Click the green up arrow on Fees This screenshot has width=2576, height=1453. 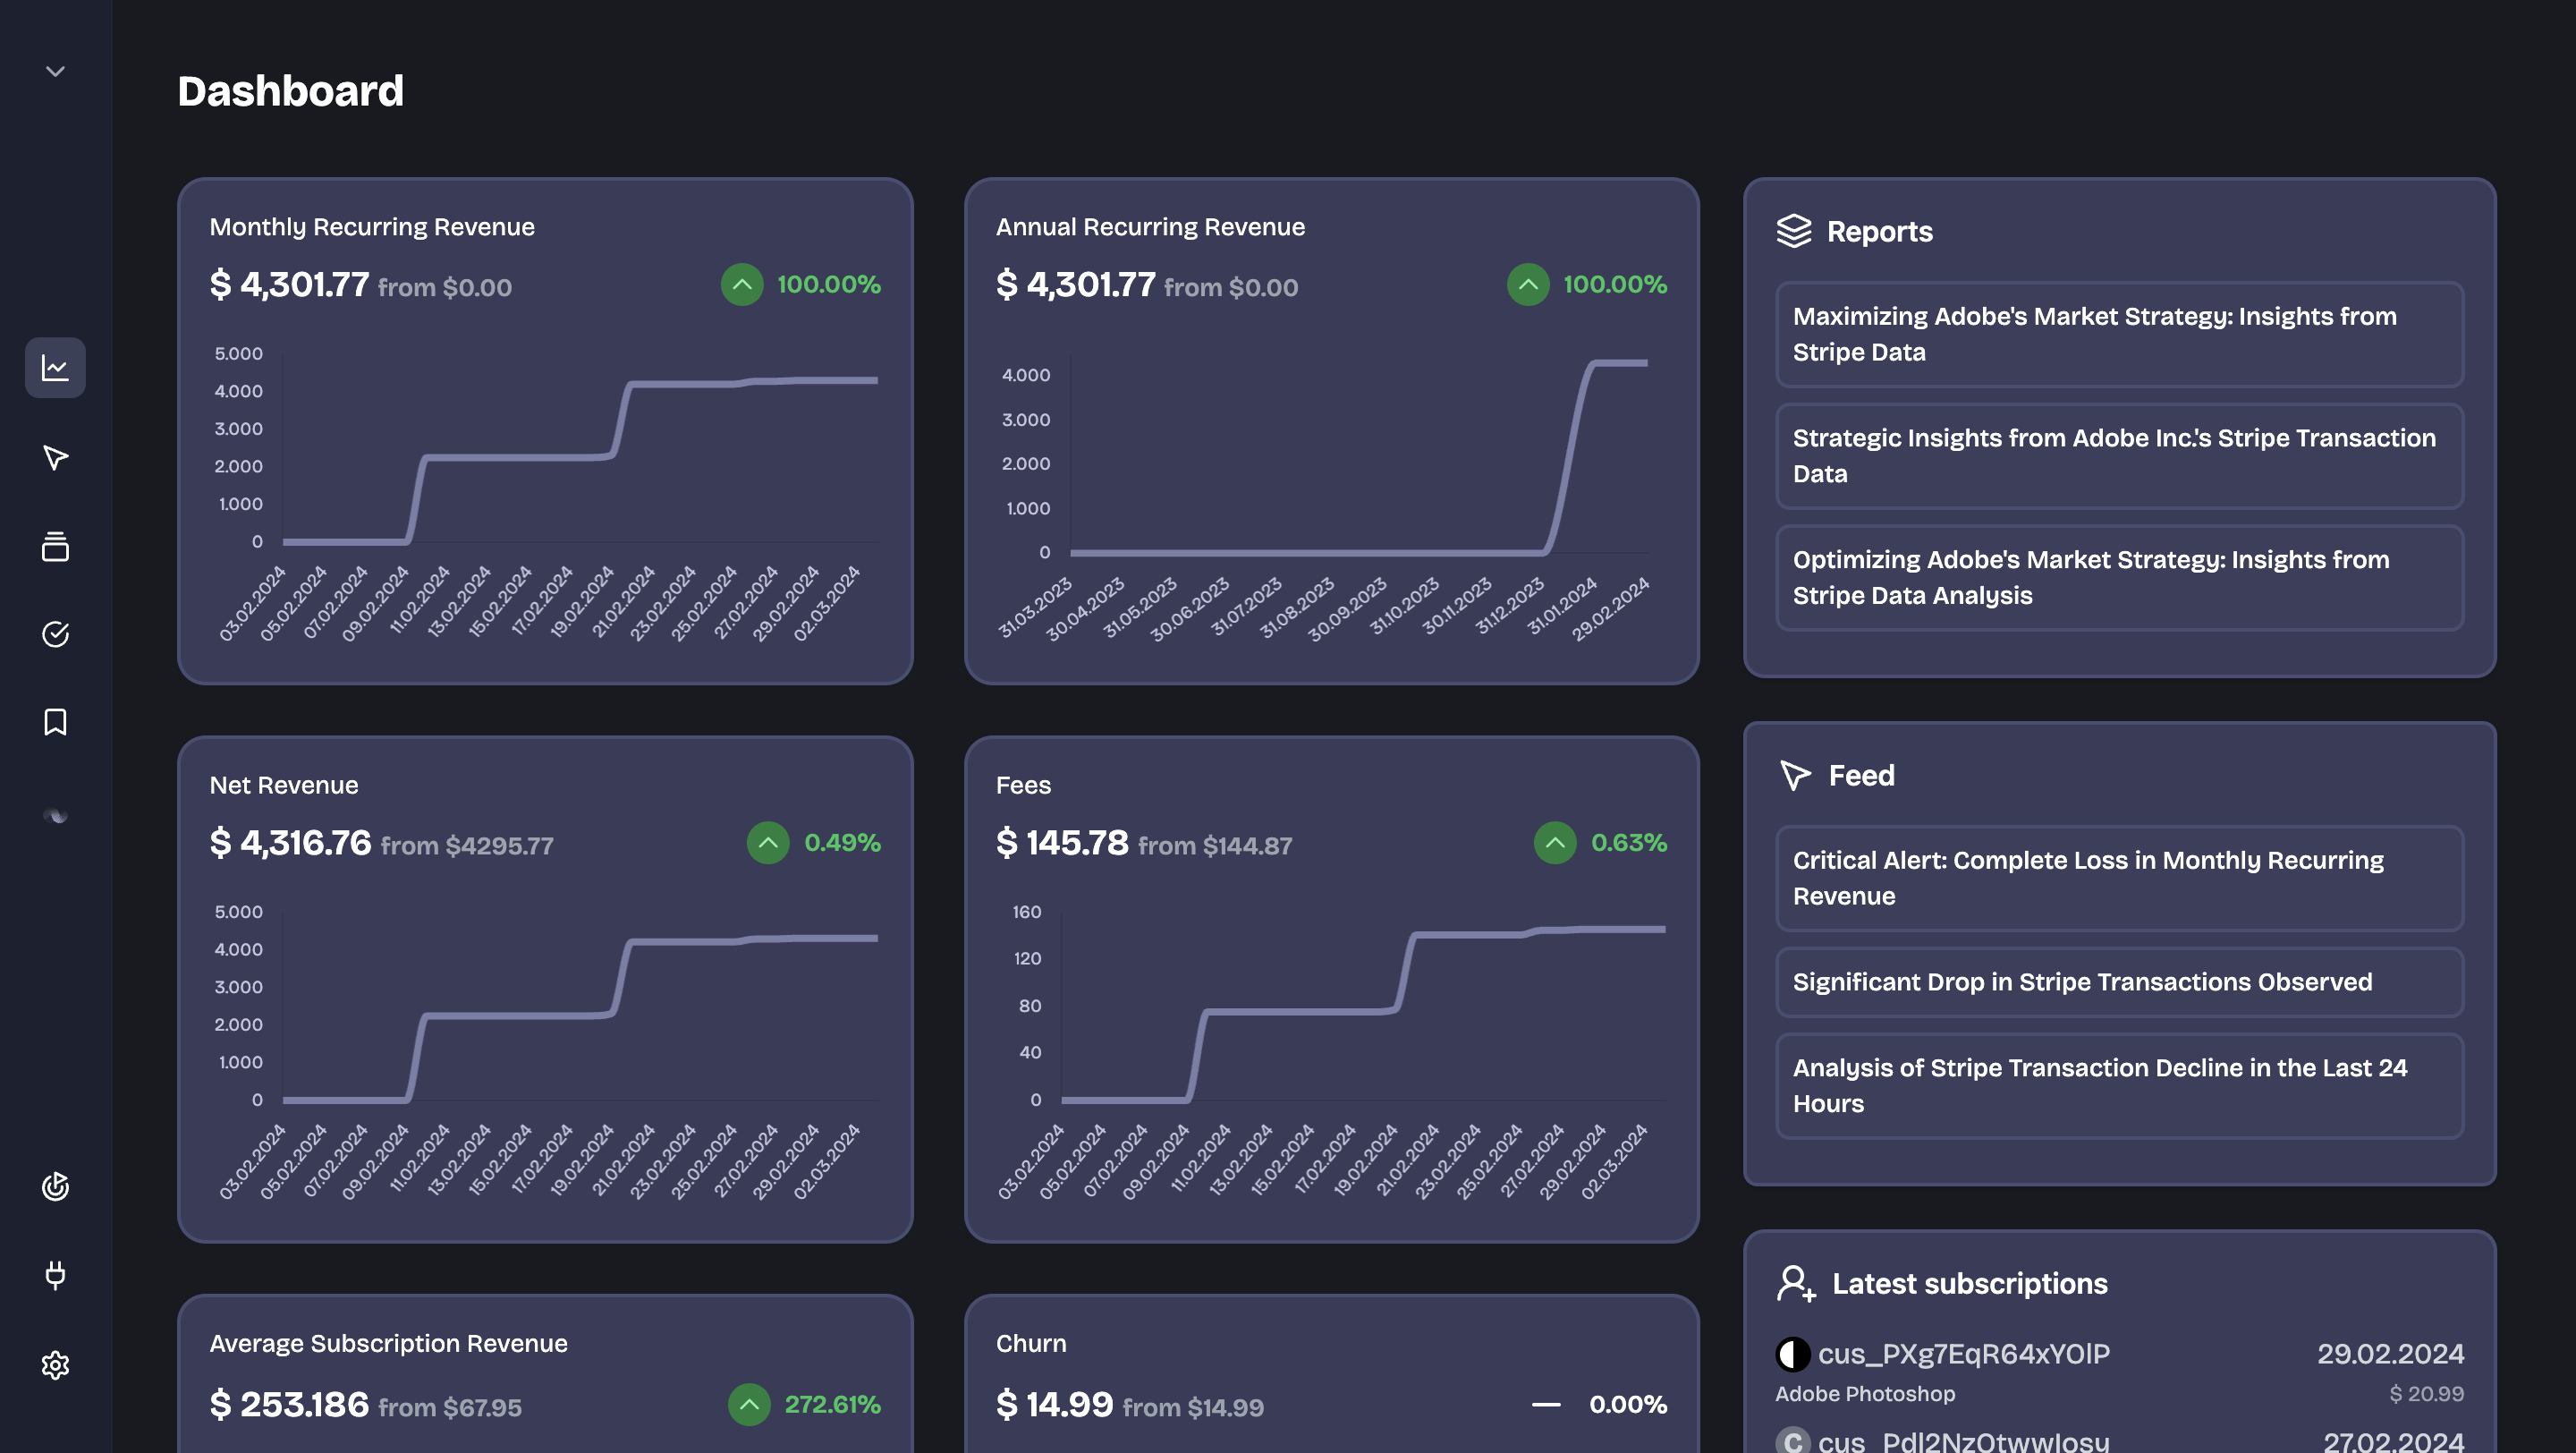tap(1555, 843)
